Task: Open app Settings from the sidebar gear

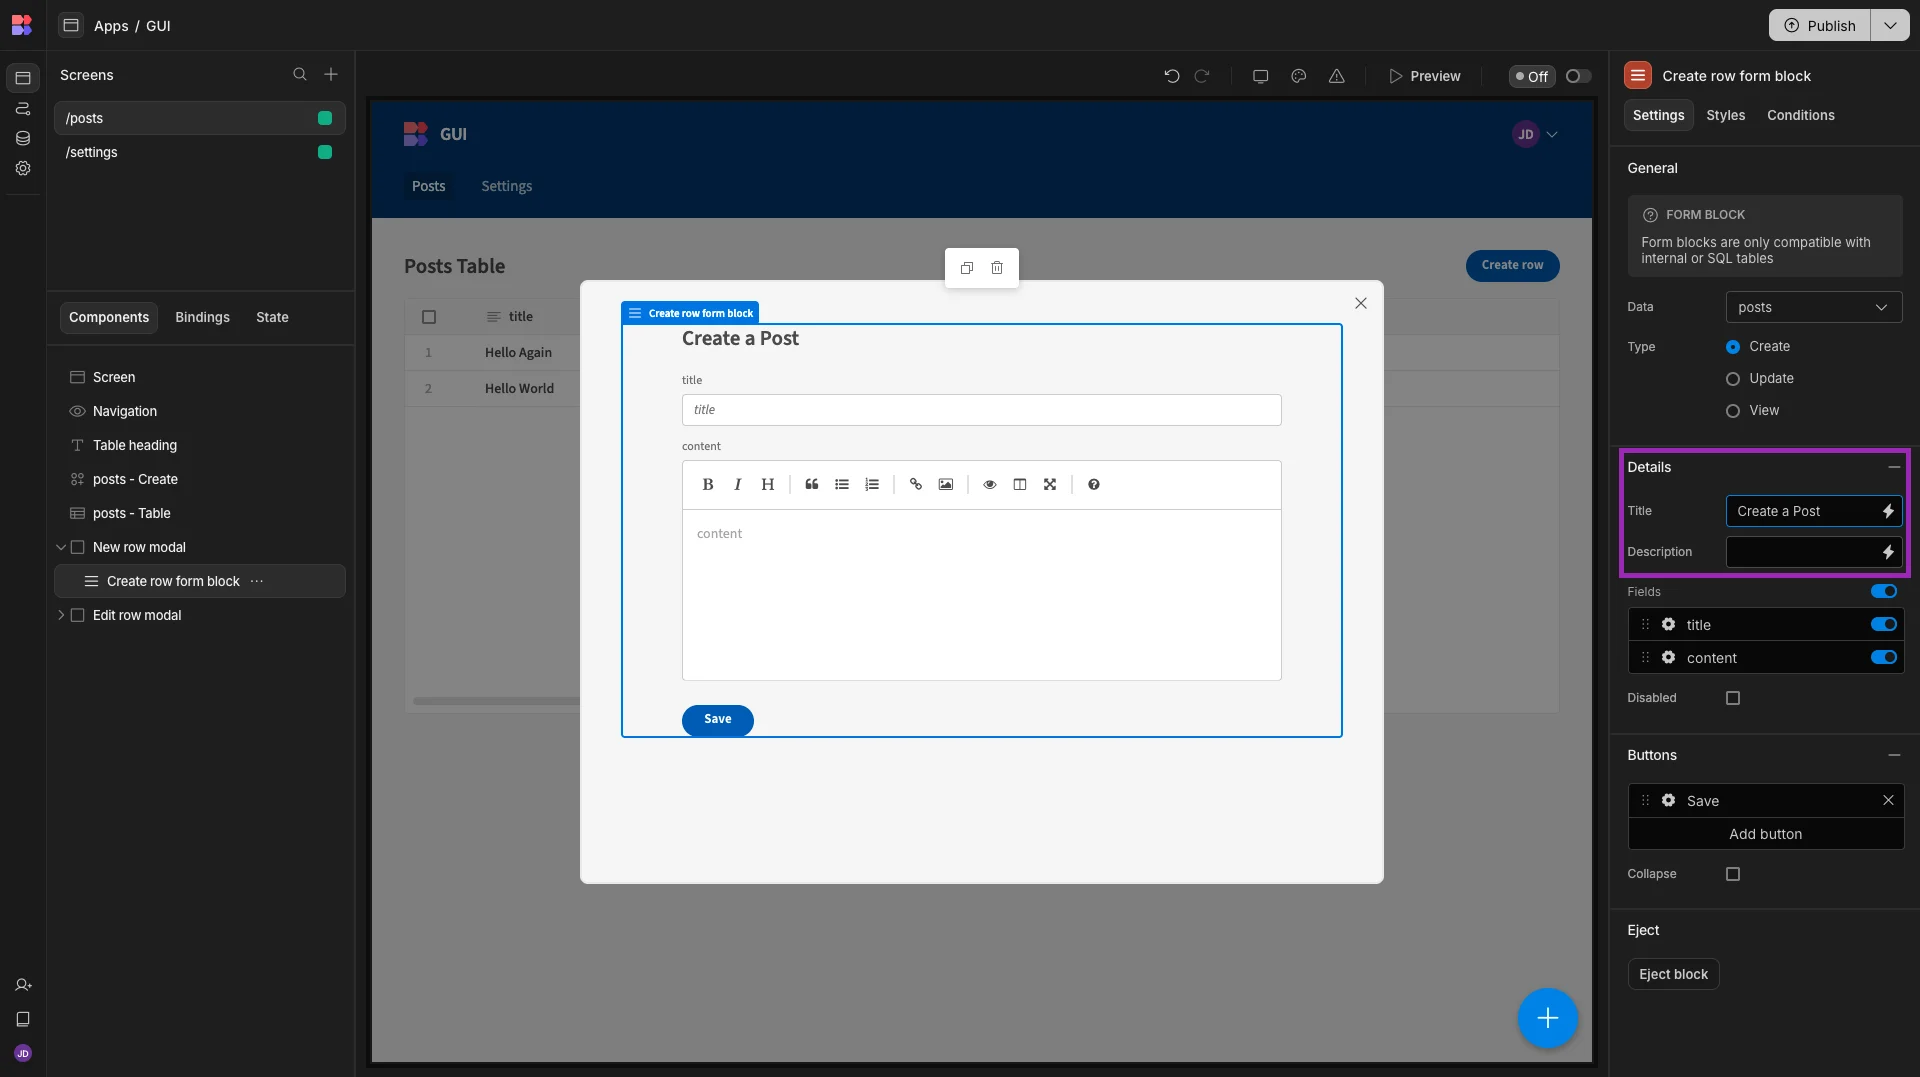Action: click(23, 168)
